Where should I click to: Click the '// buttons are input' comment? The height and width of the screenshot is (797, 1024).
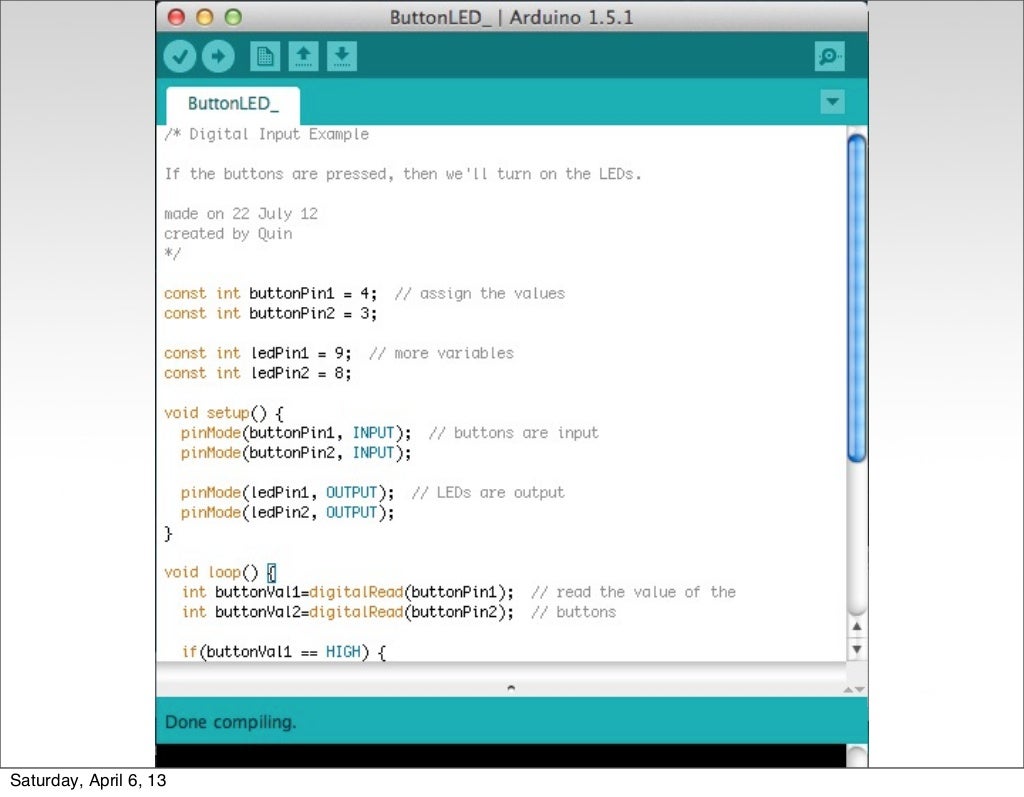[x=514, y=433]
